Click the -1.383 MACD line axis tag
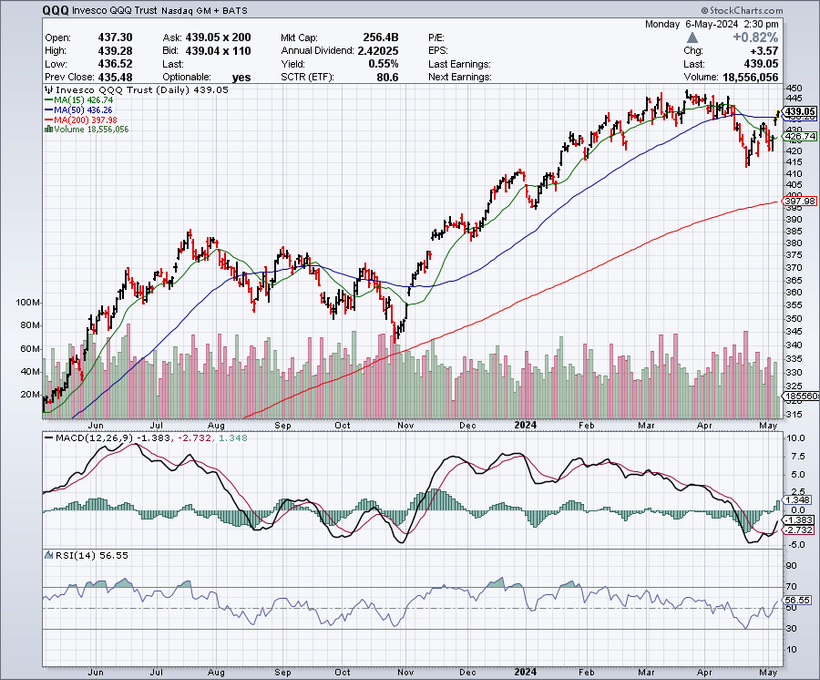Image resolution: width=820 pixels, height=680 pixels. 800,520
